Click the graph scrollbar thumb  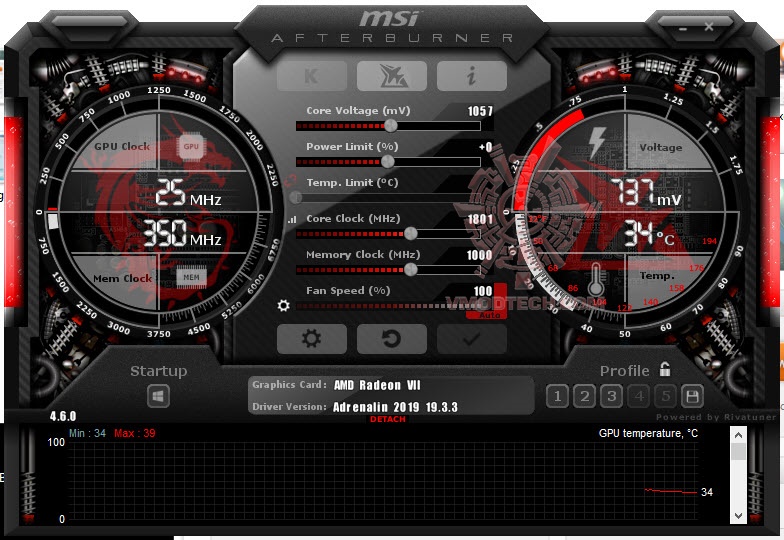738,451
